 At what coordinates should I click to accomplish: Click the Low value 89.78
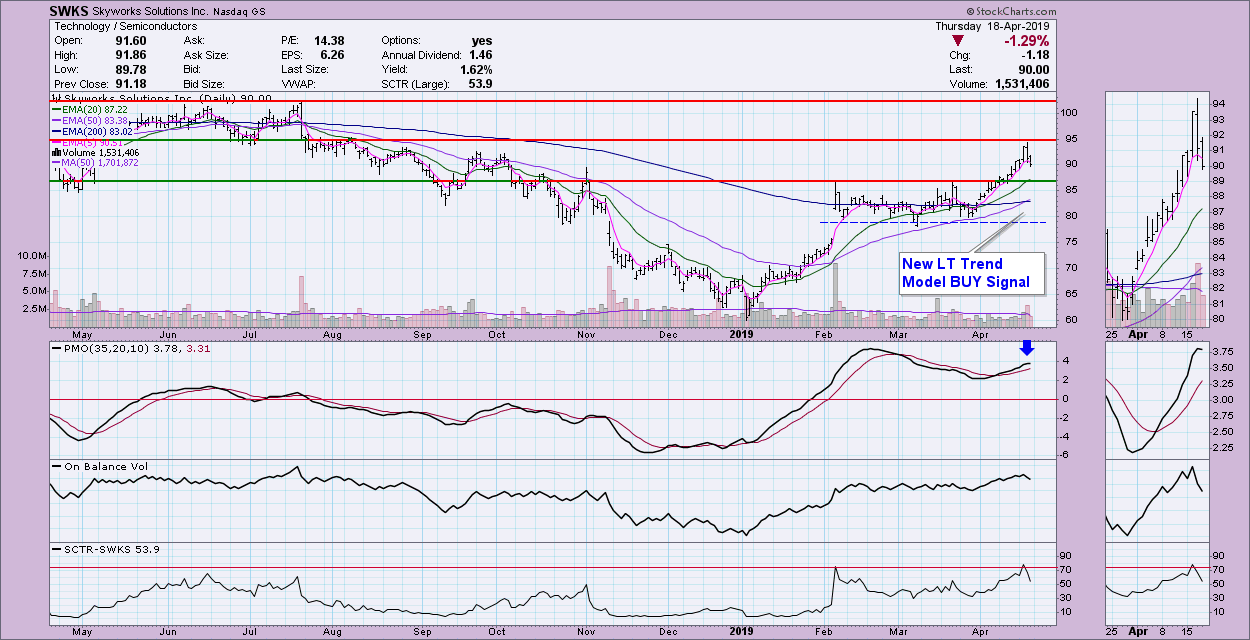(130, 70)
